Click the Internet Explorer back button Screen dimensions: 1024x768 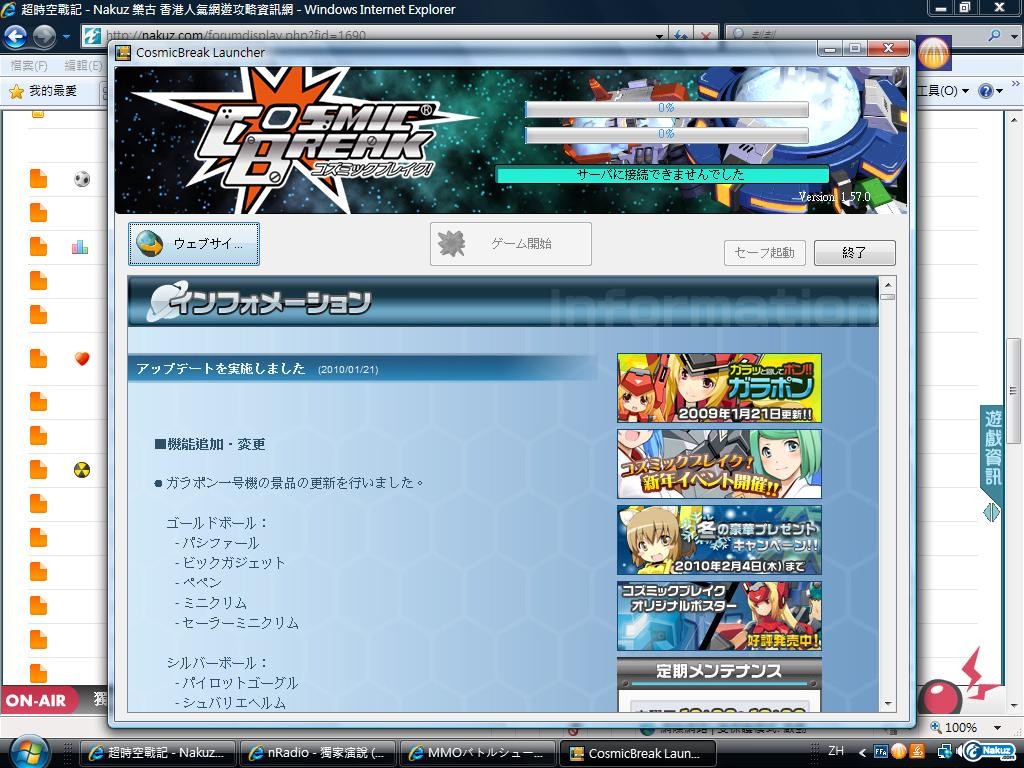16,36
